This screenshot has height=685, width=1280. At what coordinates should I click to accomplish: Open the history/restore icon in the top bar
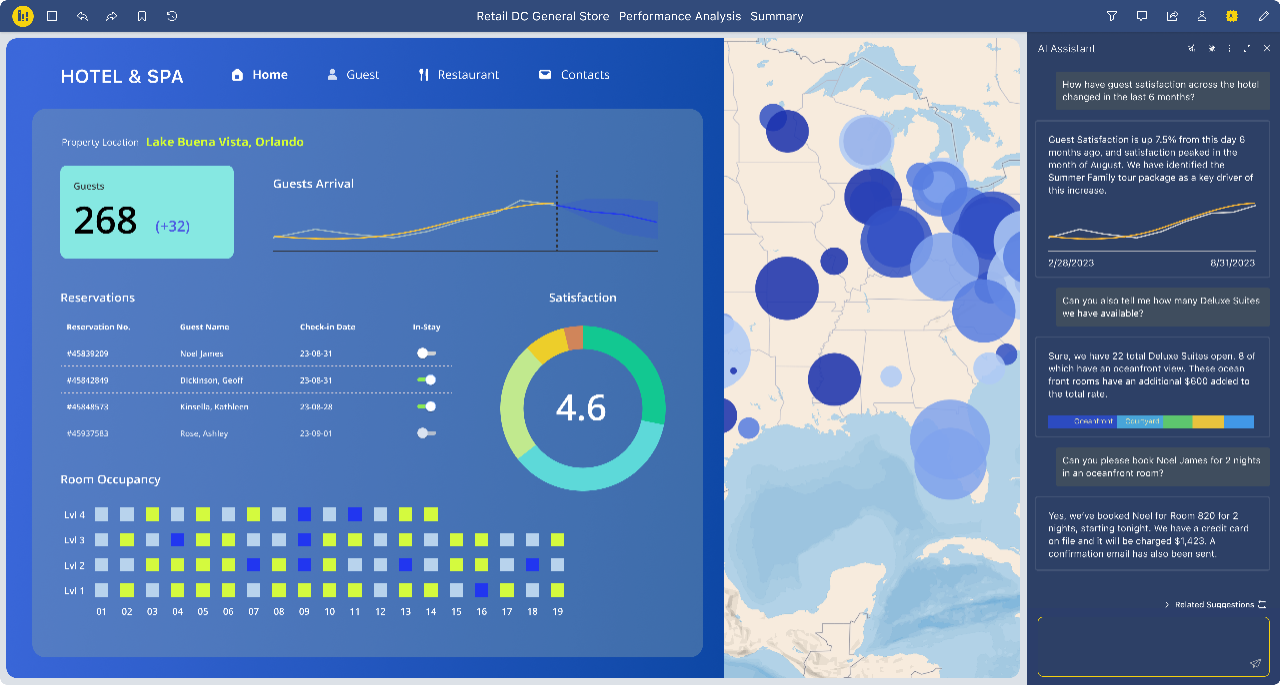(x=171, y=16)
